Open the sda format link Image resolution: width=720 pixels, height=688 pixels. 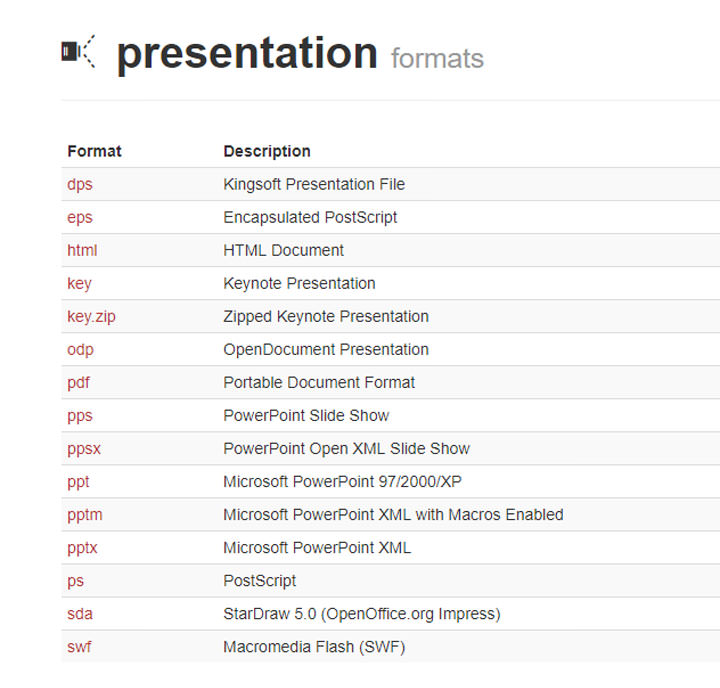pyautogui.click(x=80, y=613)
